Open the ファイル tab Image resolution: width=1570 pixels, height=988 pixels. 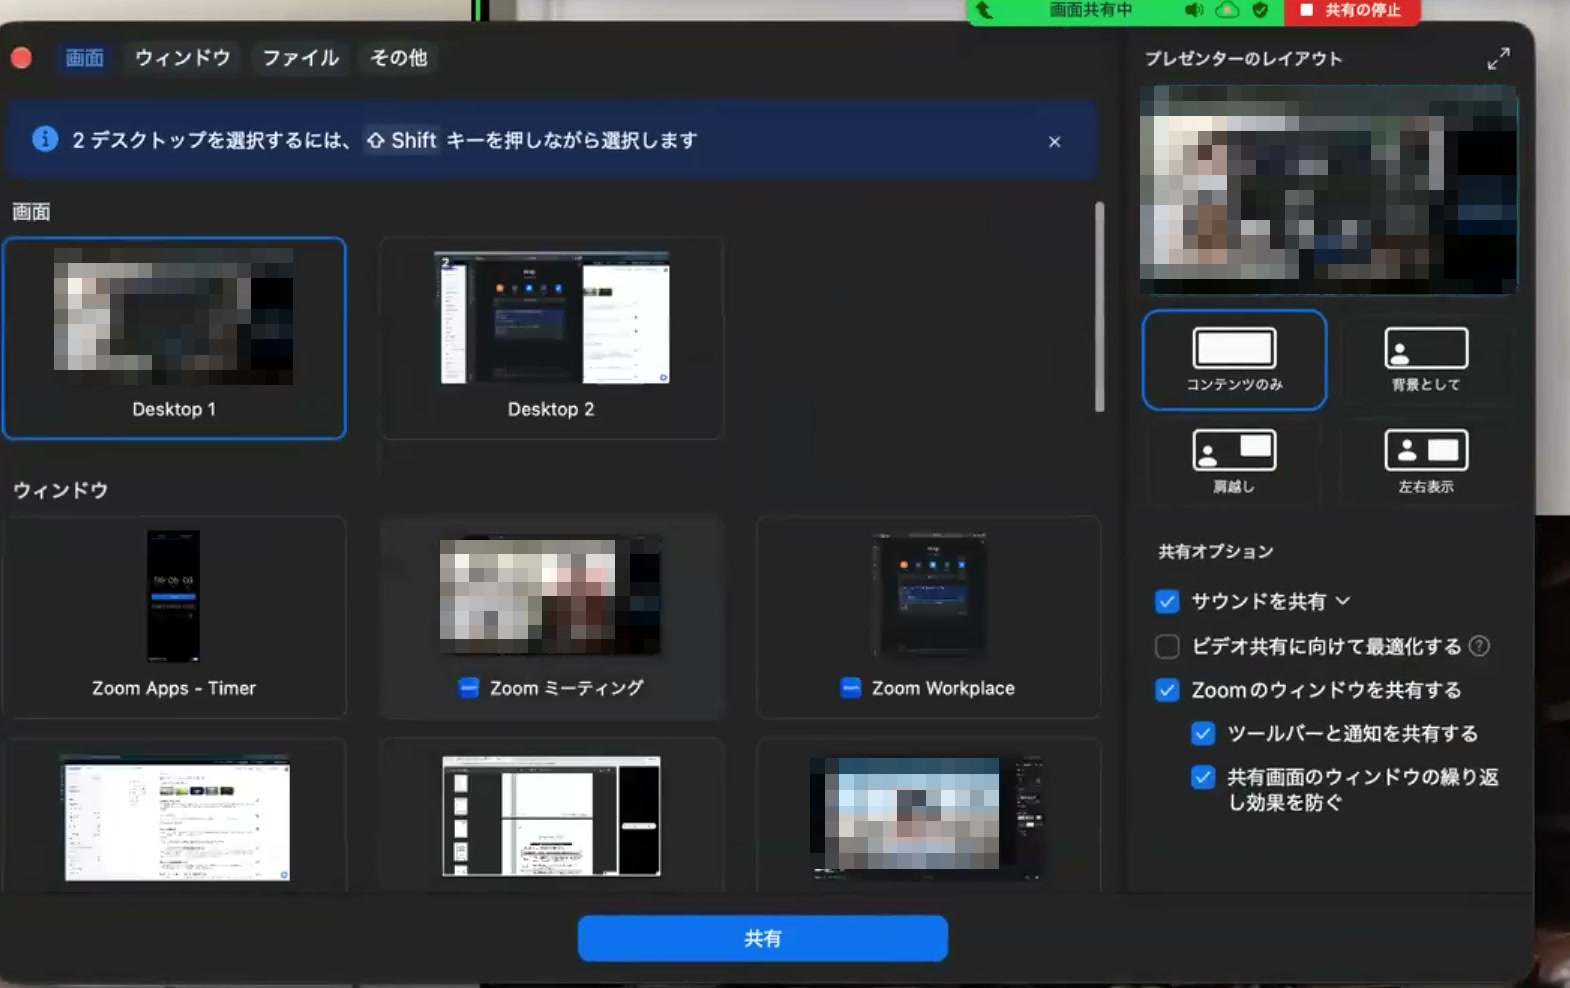coord(300,58)
